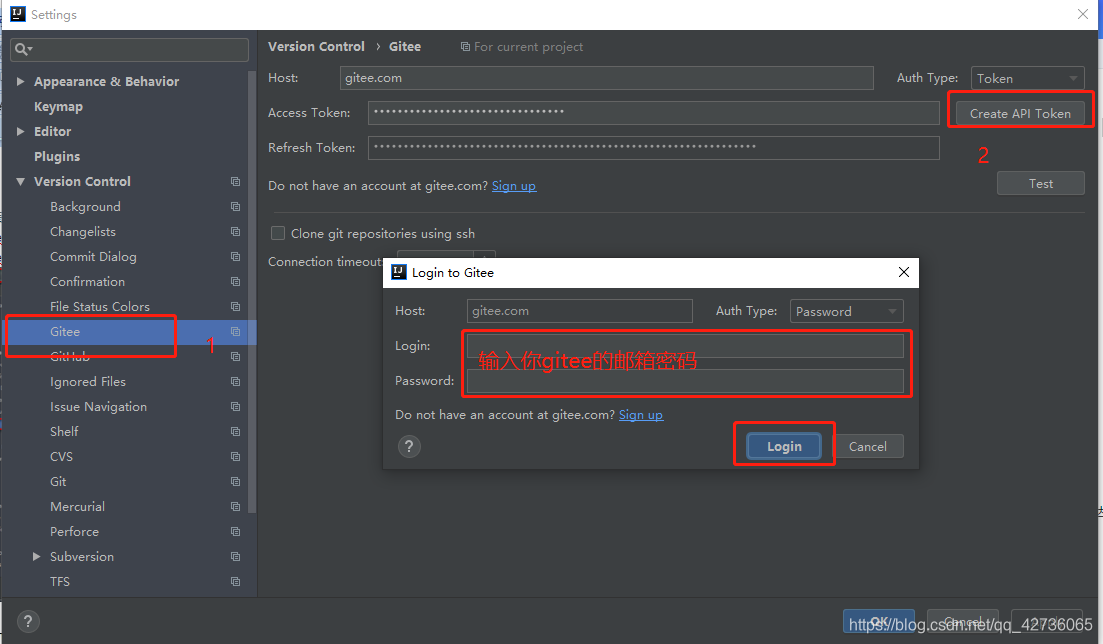Click project-scope icon on Ignored Files row
The height and width of the screenshot is (644, 1103).
[x=236, y=381]
